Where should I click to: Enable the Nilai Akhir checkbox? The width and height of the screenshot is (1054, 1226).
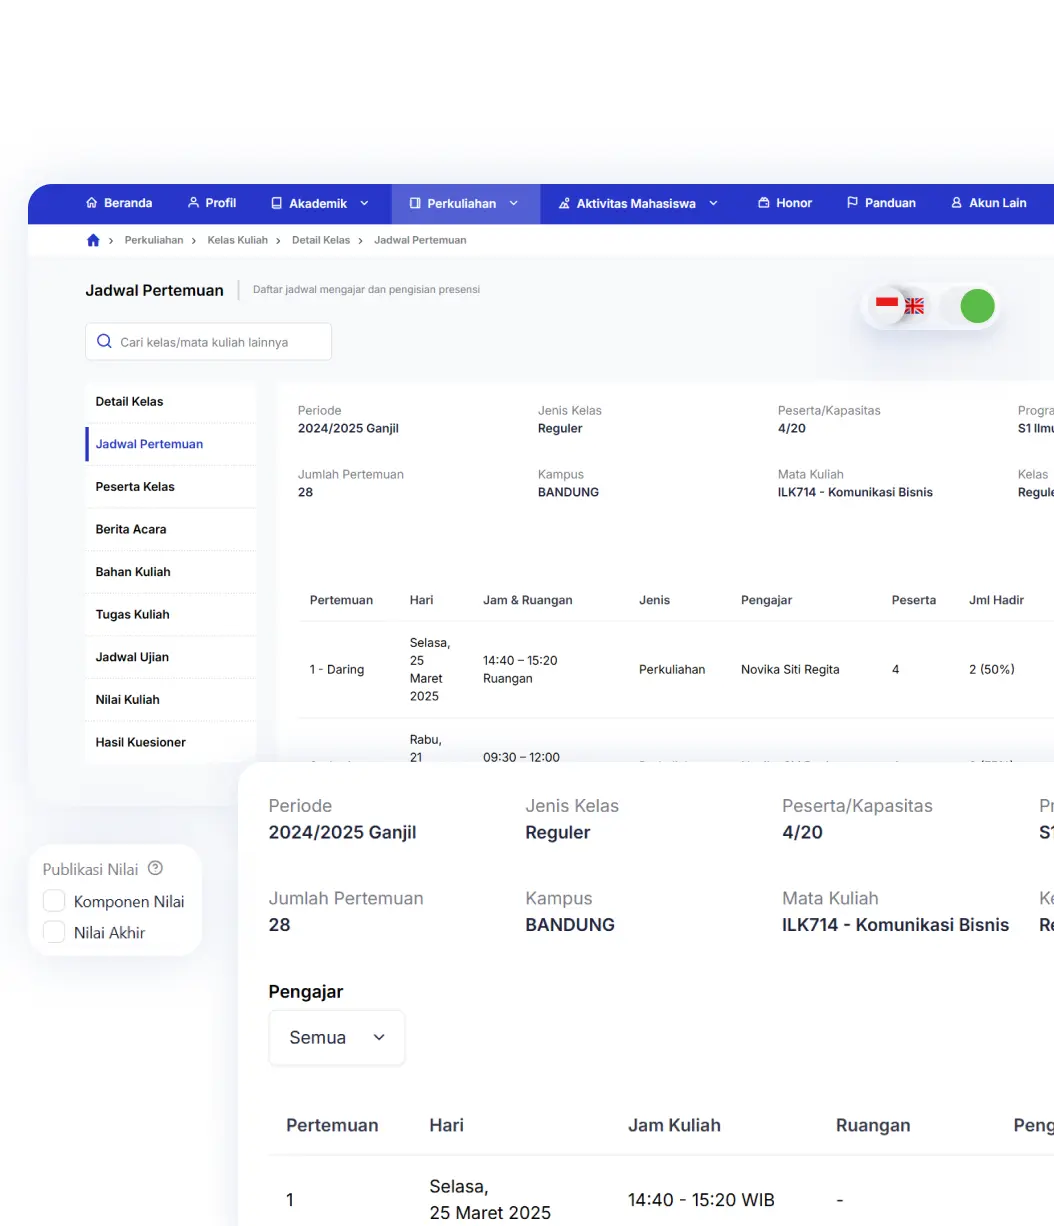pos(55,932)
